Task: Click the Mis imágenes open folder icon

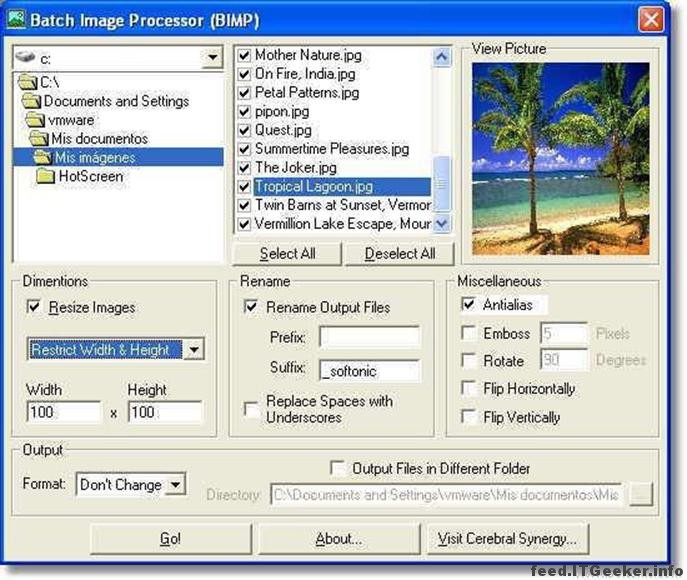Action: click(x=42, y=157)
